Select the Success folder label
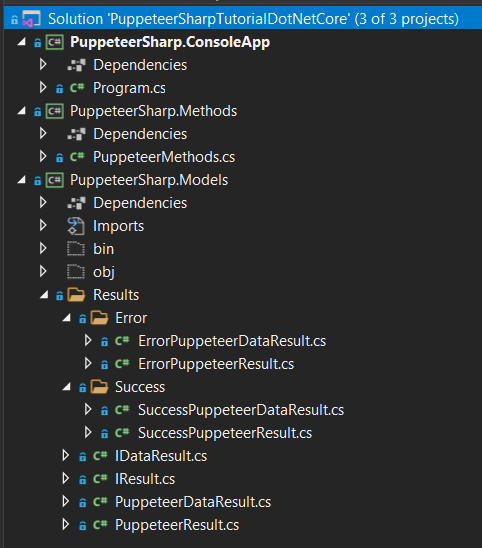Viewport: 482px width, 548px height. pyautogui.click(x=140, y=387)
